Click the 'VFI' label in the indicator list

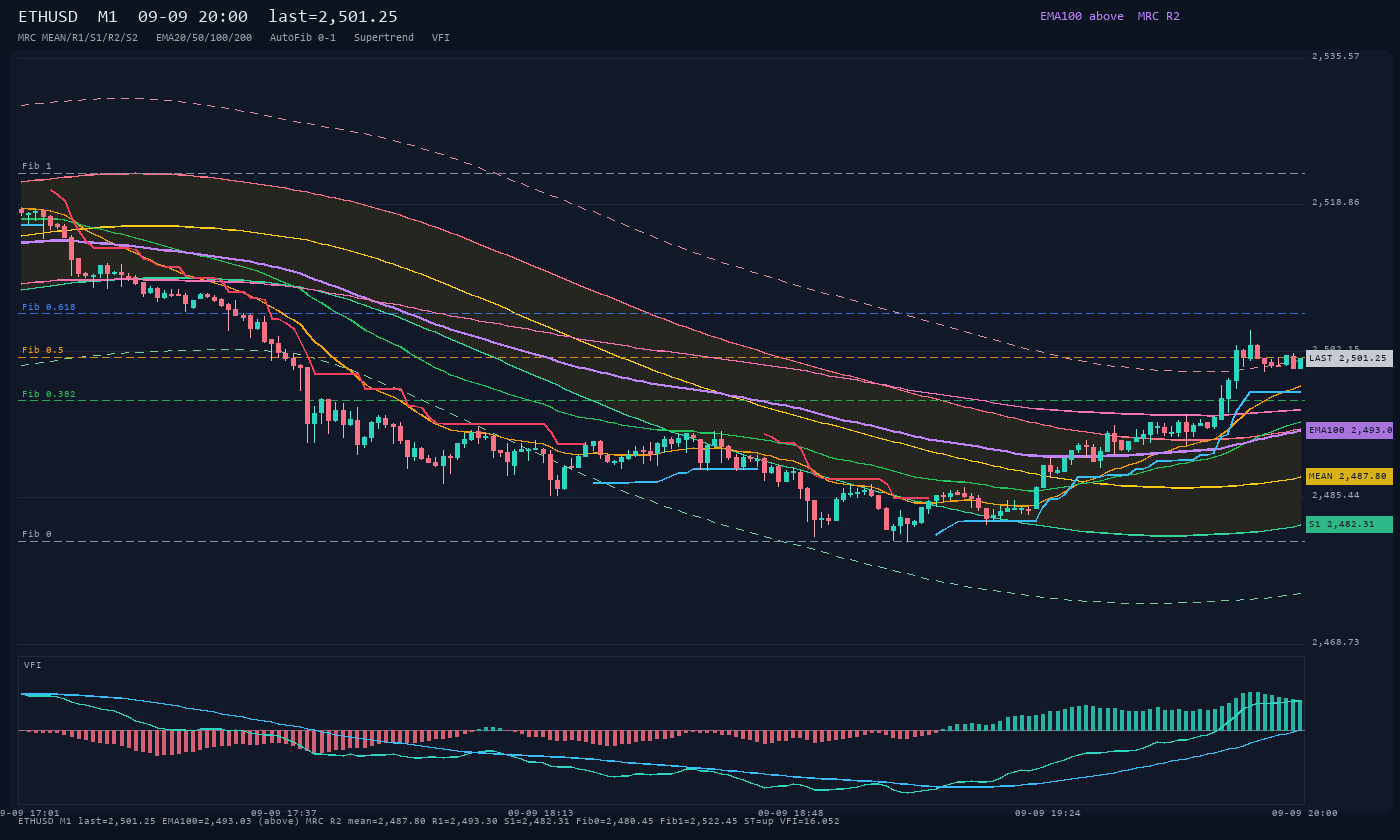[441, 37]
